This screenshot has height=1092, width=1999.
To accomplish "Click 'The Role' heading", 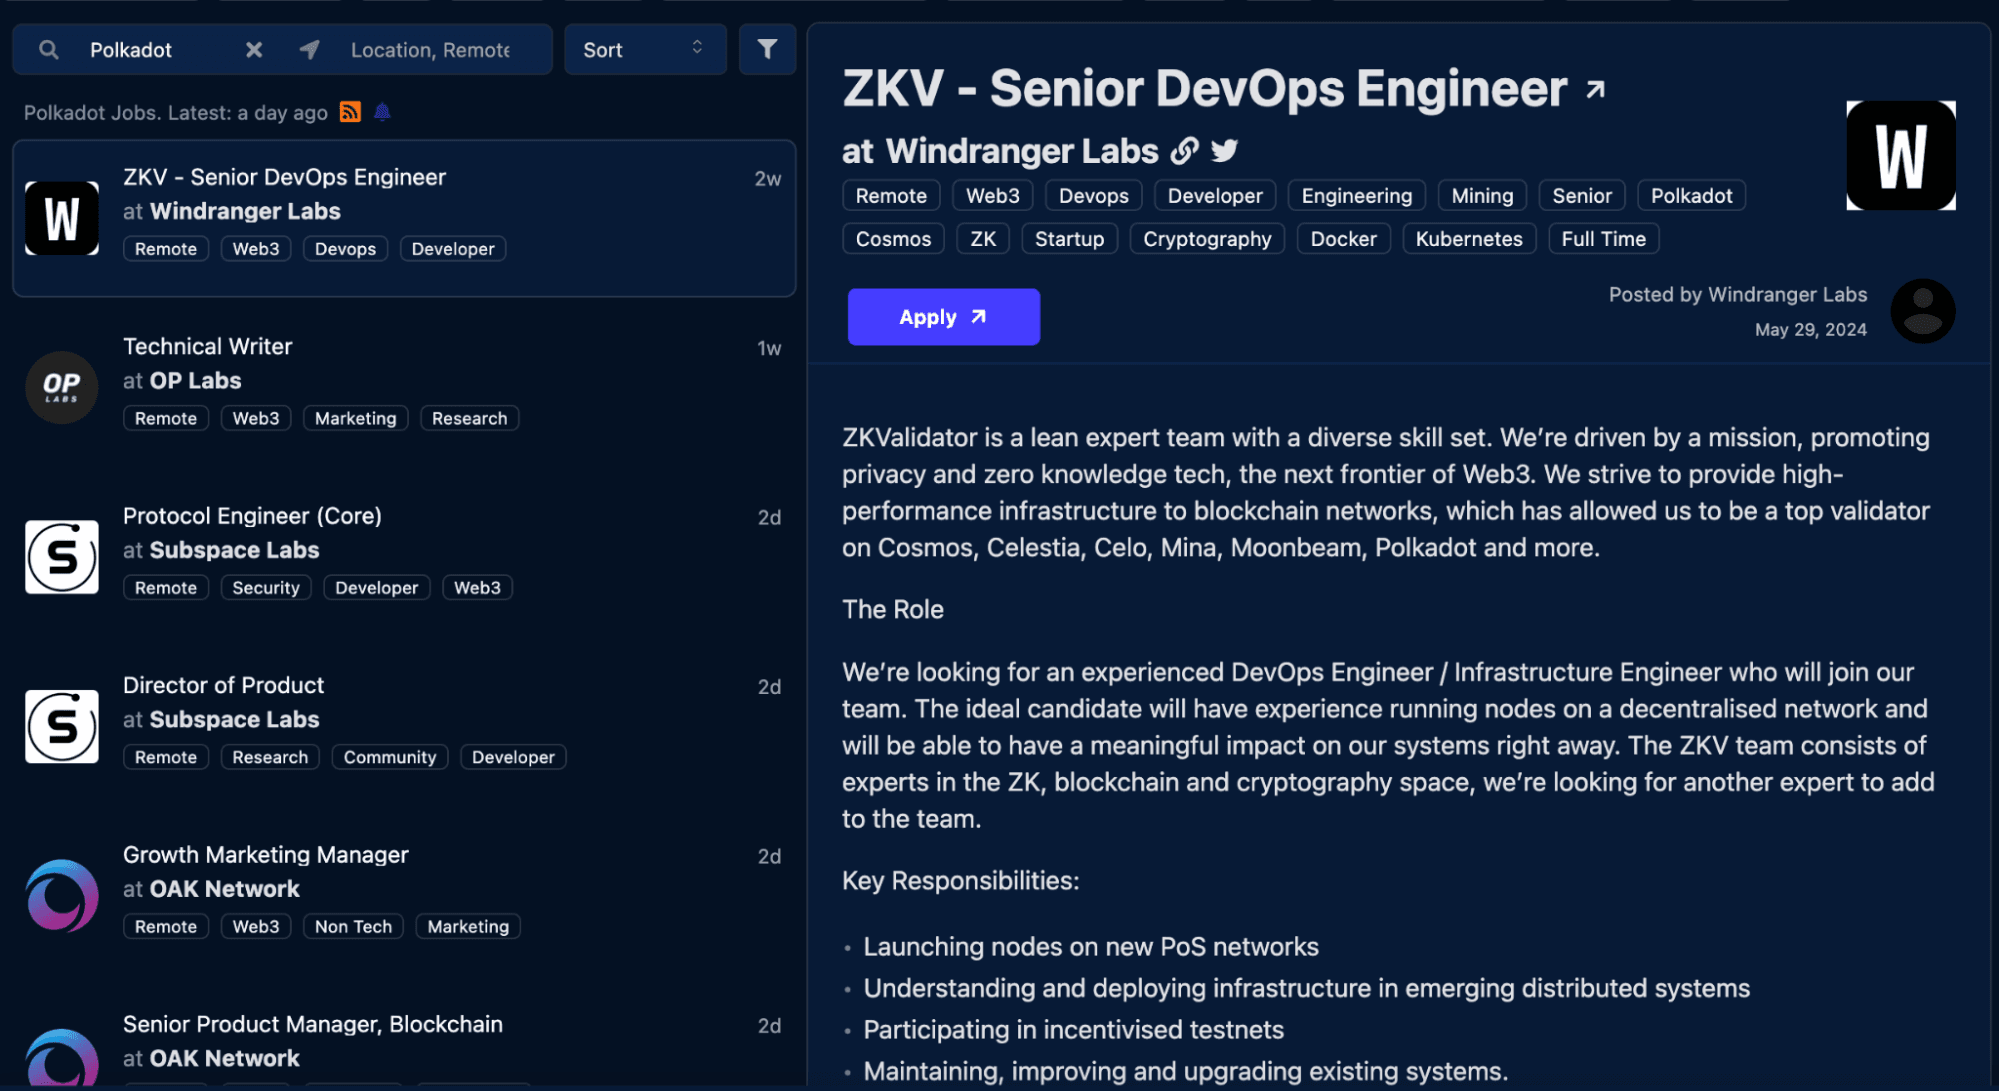I will coord(893,610).
